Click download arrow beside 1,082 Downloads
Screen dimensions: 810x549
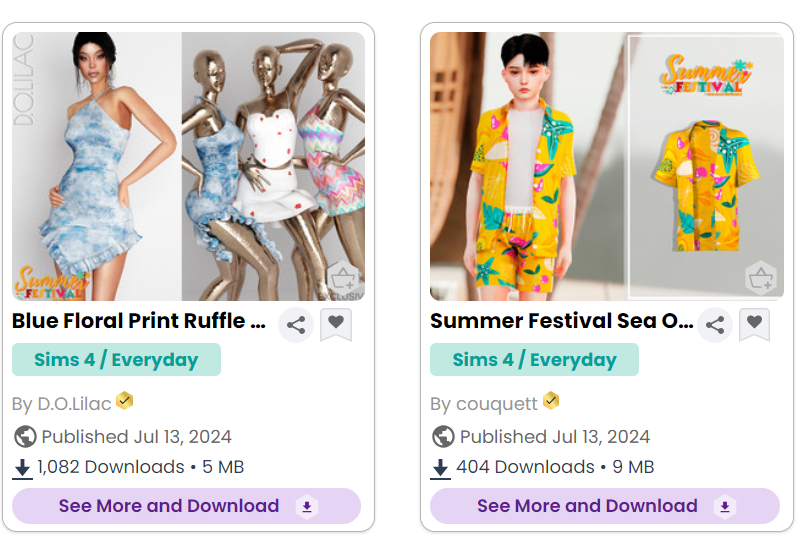pos(23,467)
